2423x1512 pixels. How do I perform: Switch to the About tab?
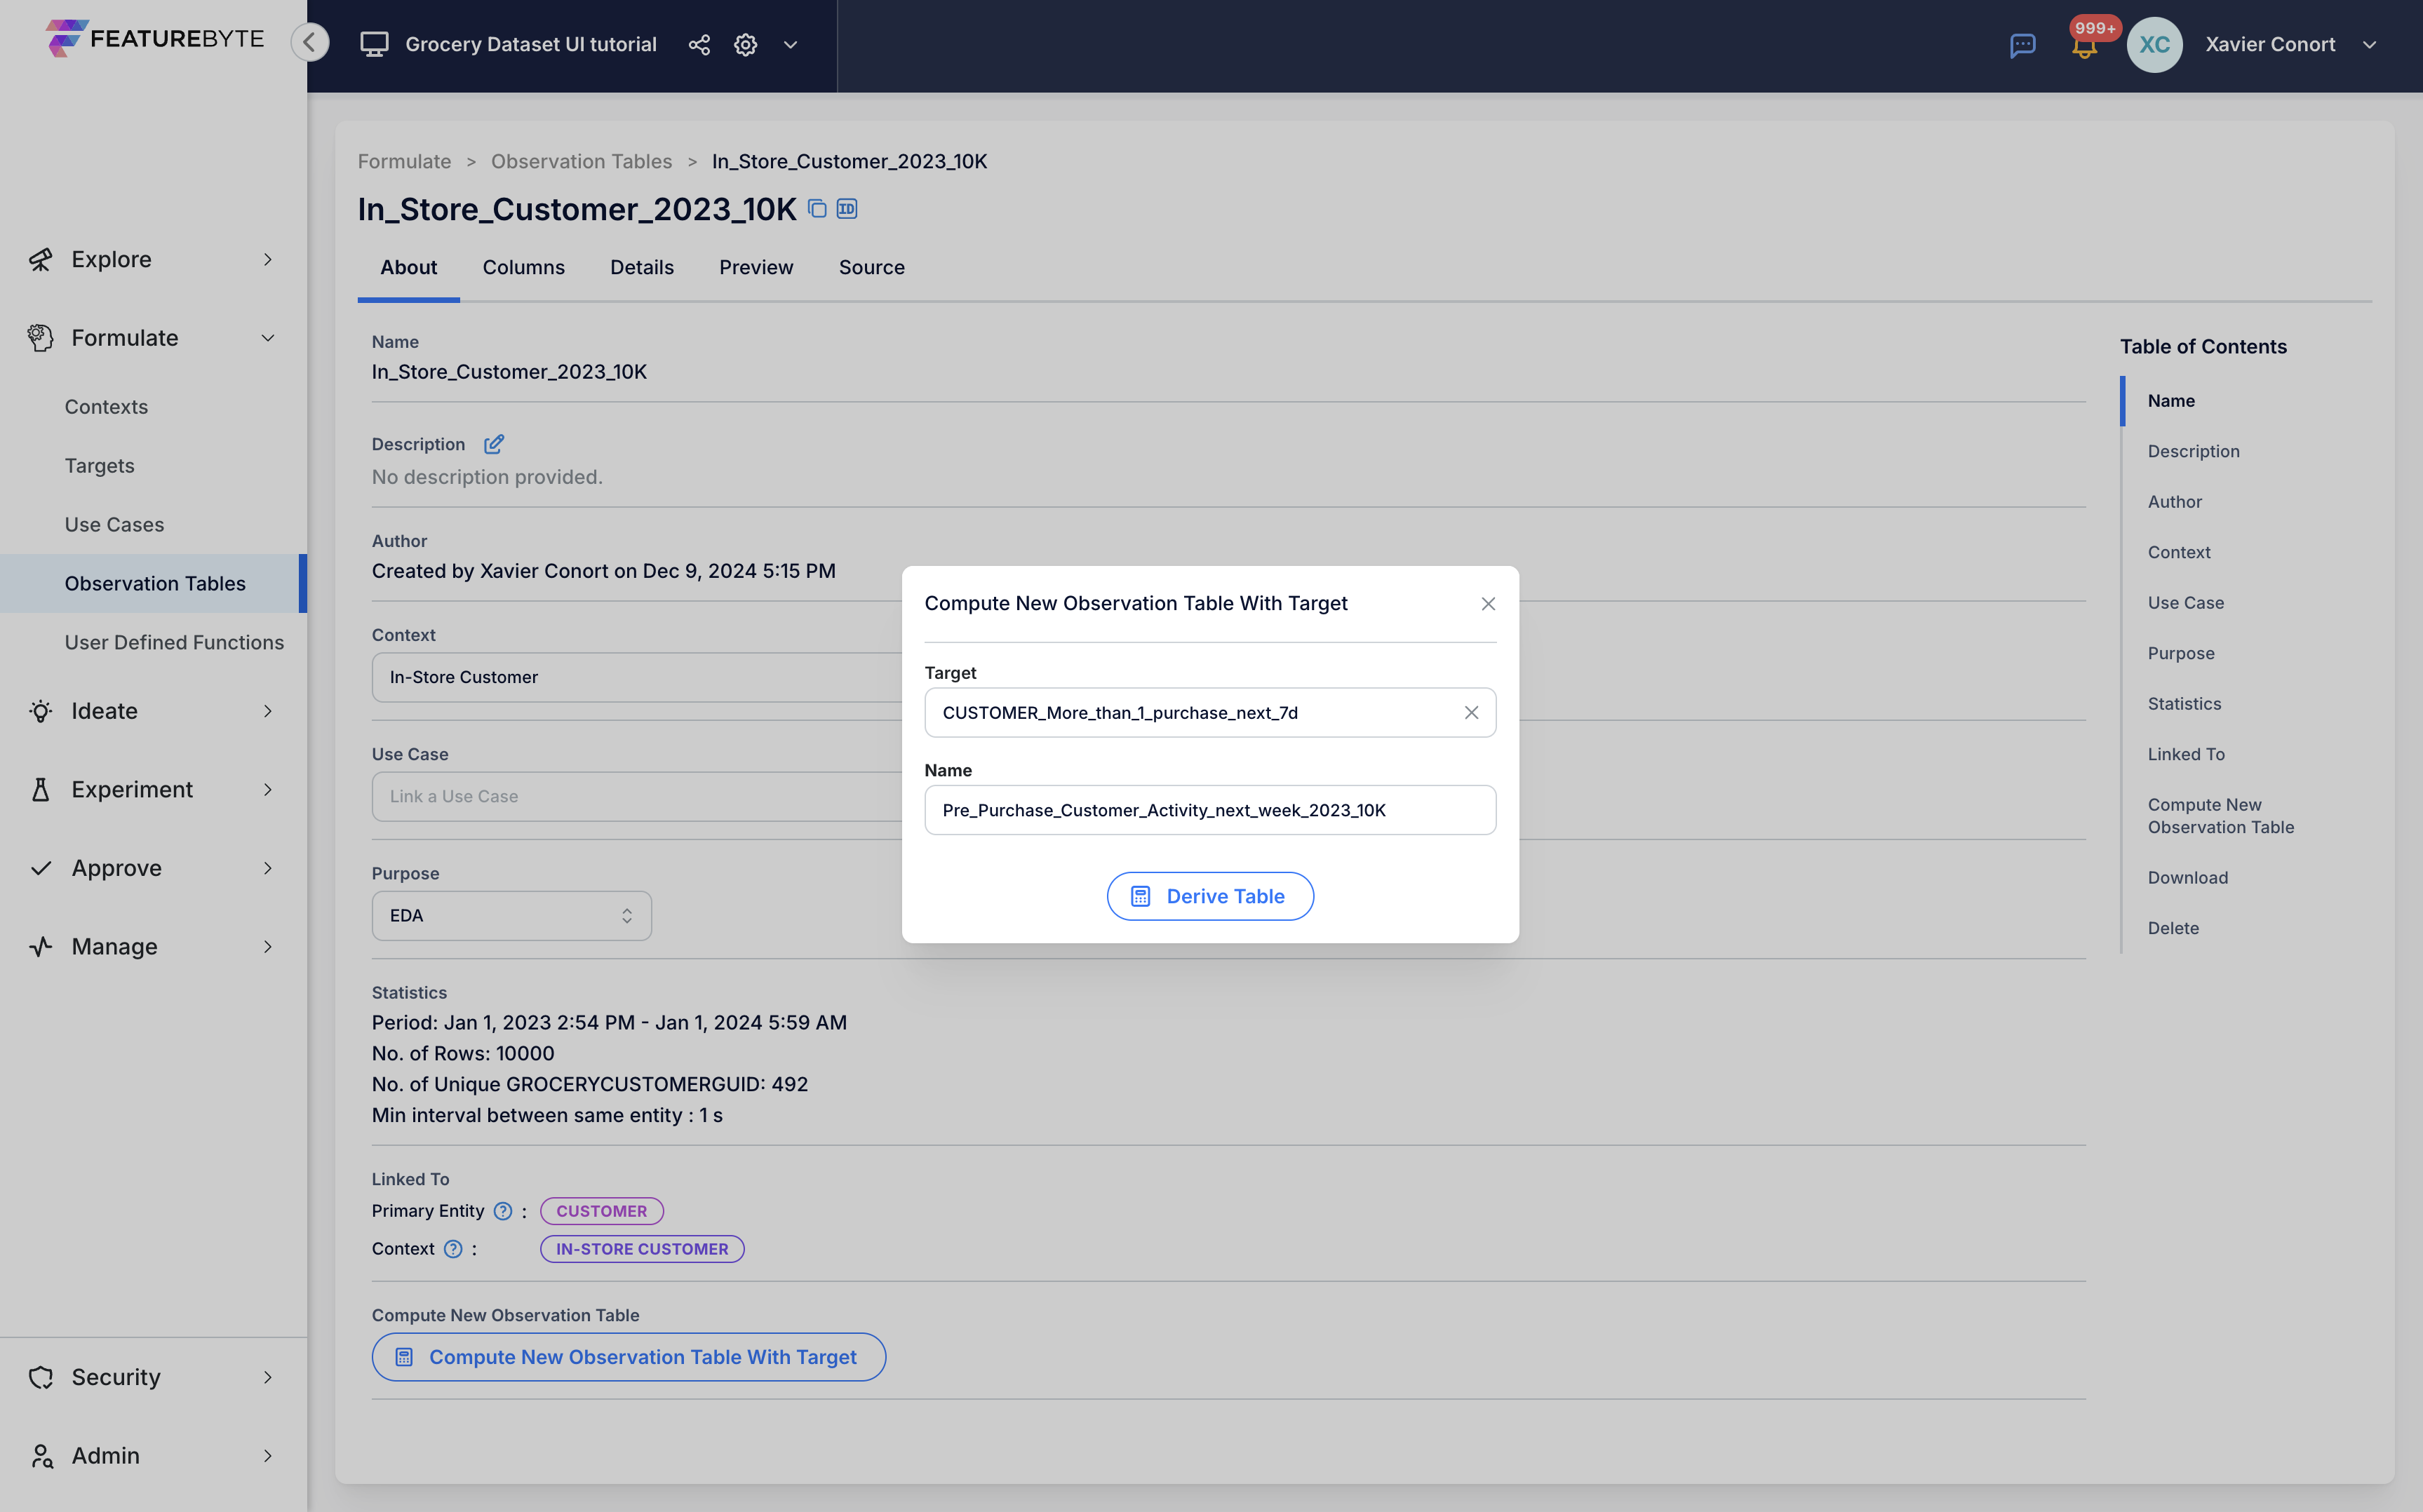click(x=408, y=267)
